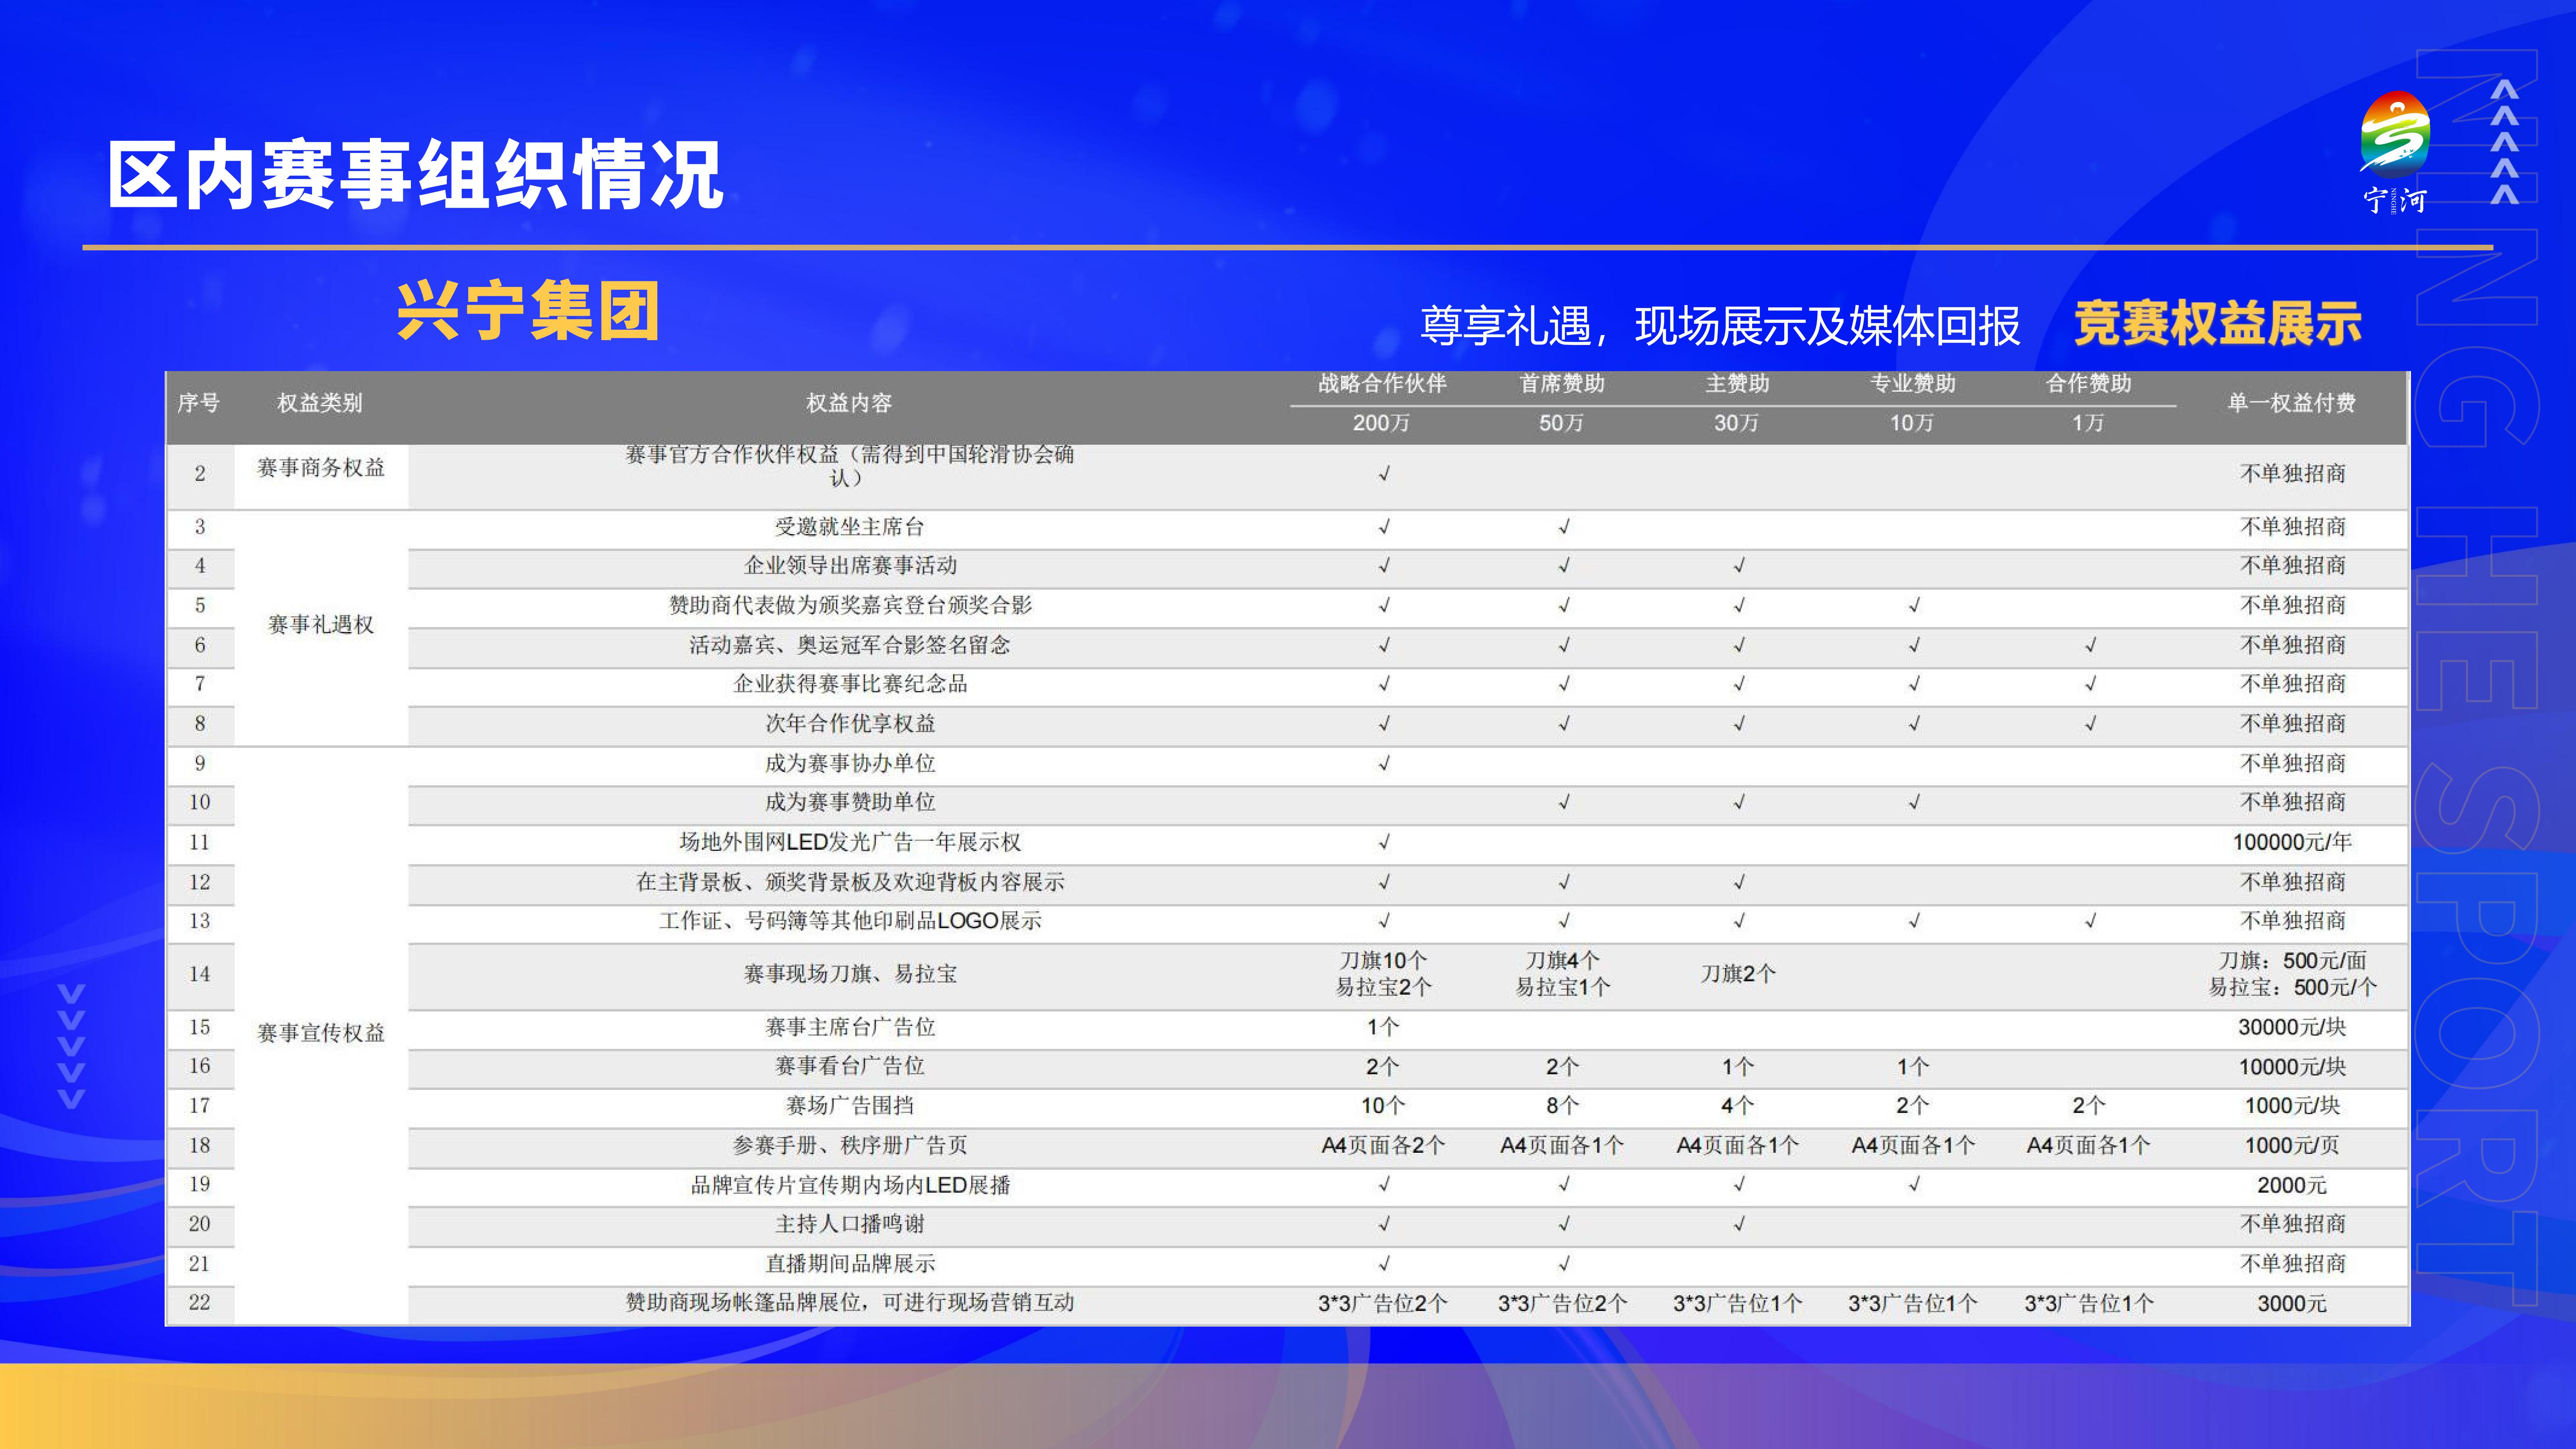Click the 直播期间品牌展示 row text
2576x1449 pixels.
pyautogui.click(x=850, y=1264)
